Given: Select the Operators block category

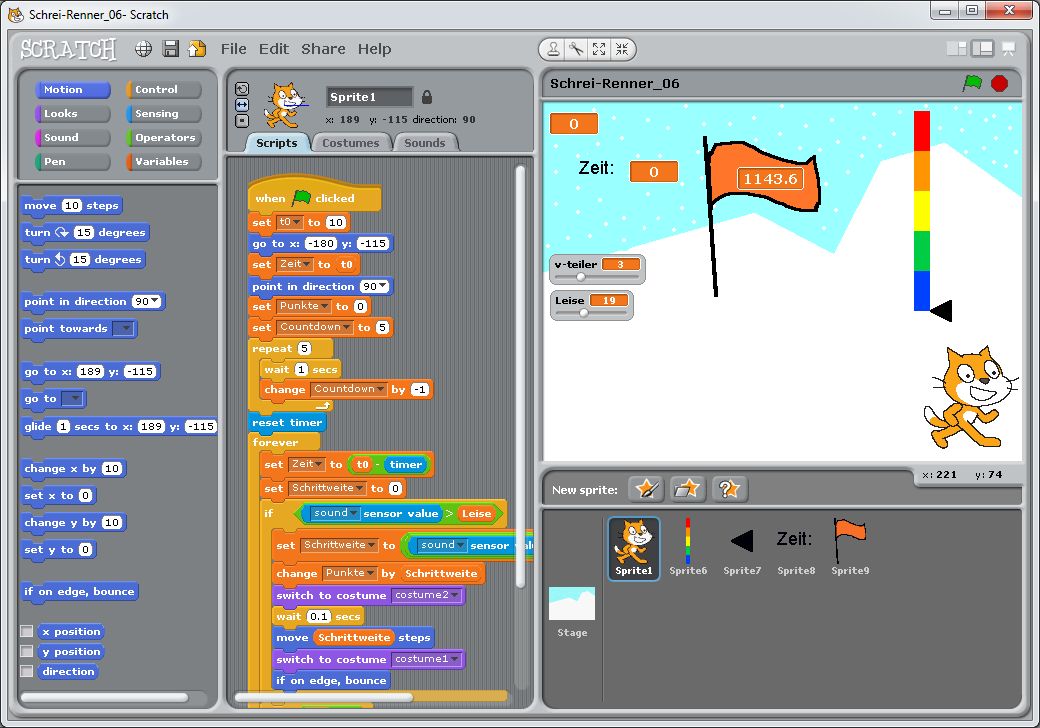Looking at the screenshot, I should 164,138.
